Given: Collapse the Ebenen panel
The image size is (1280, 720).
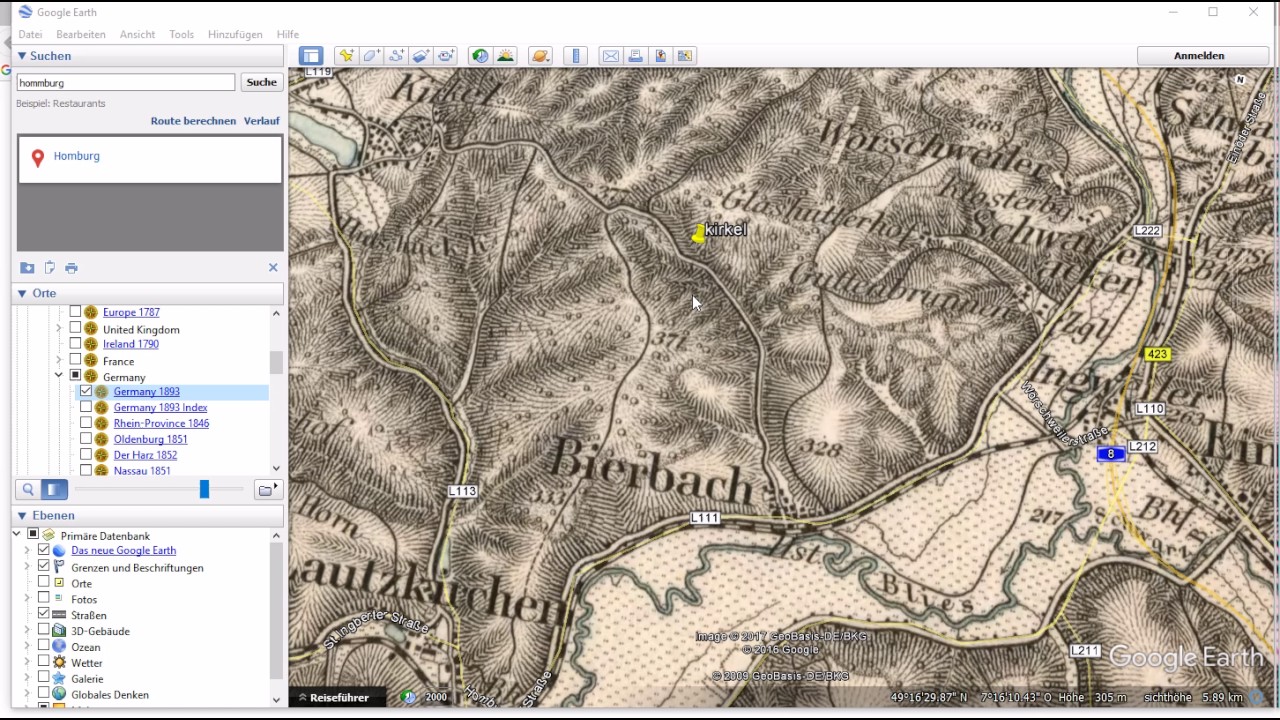Looking at the screenshot, I should point(21,515).
